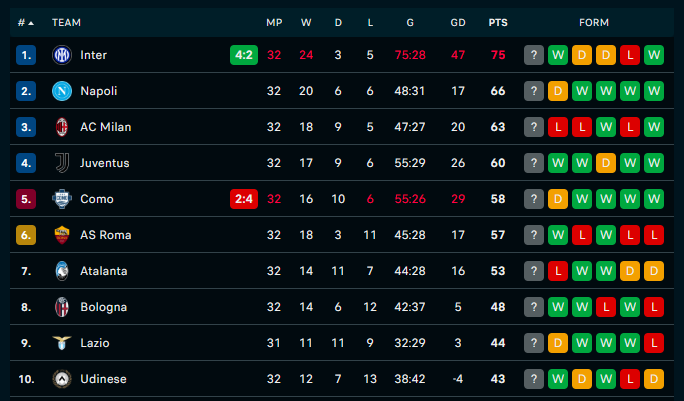
Task: Click the Lazio eagle logo
Action: pos(62,343)
